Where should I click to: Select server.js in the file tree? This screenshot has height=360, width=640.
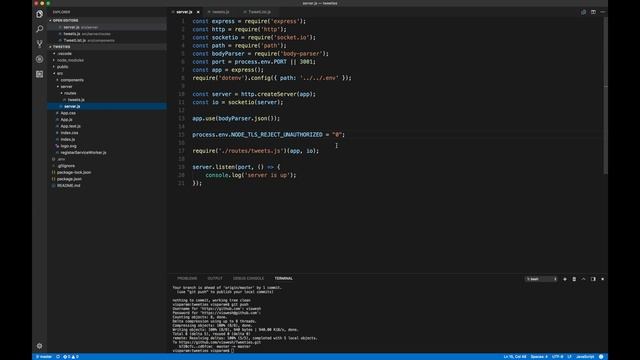107,107
